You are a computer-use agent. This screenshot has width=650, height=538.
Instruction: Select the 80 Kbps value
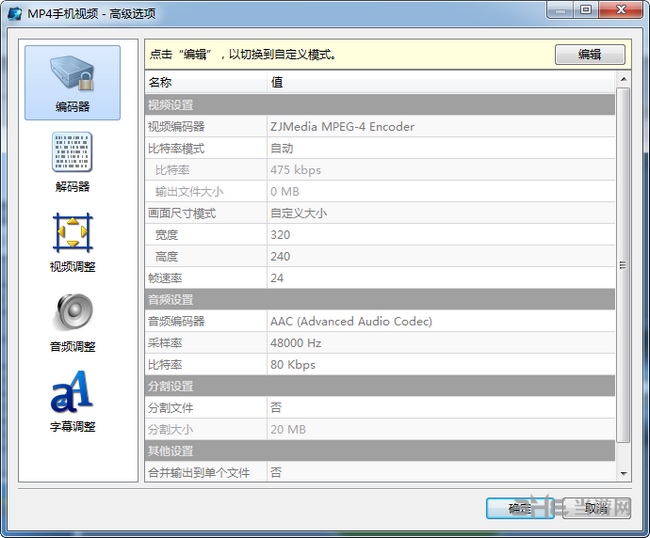click(293, 364)
